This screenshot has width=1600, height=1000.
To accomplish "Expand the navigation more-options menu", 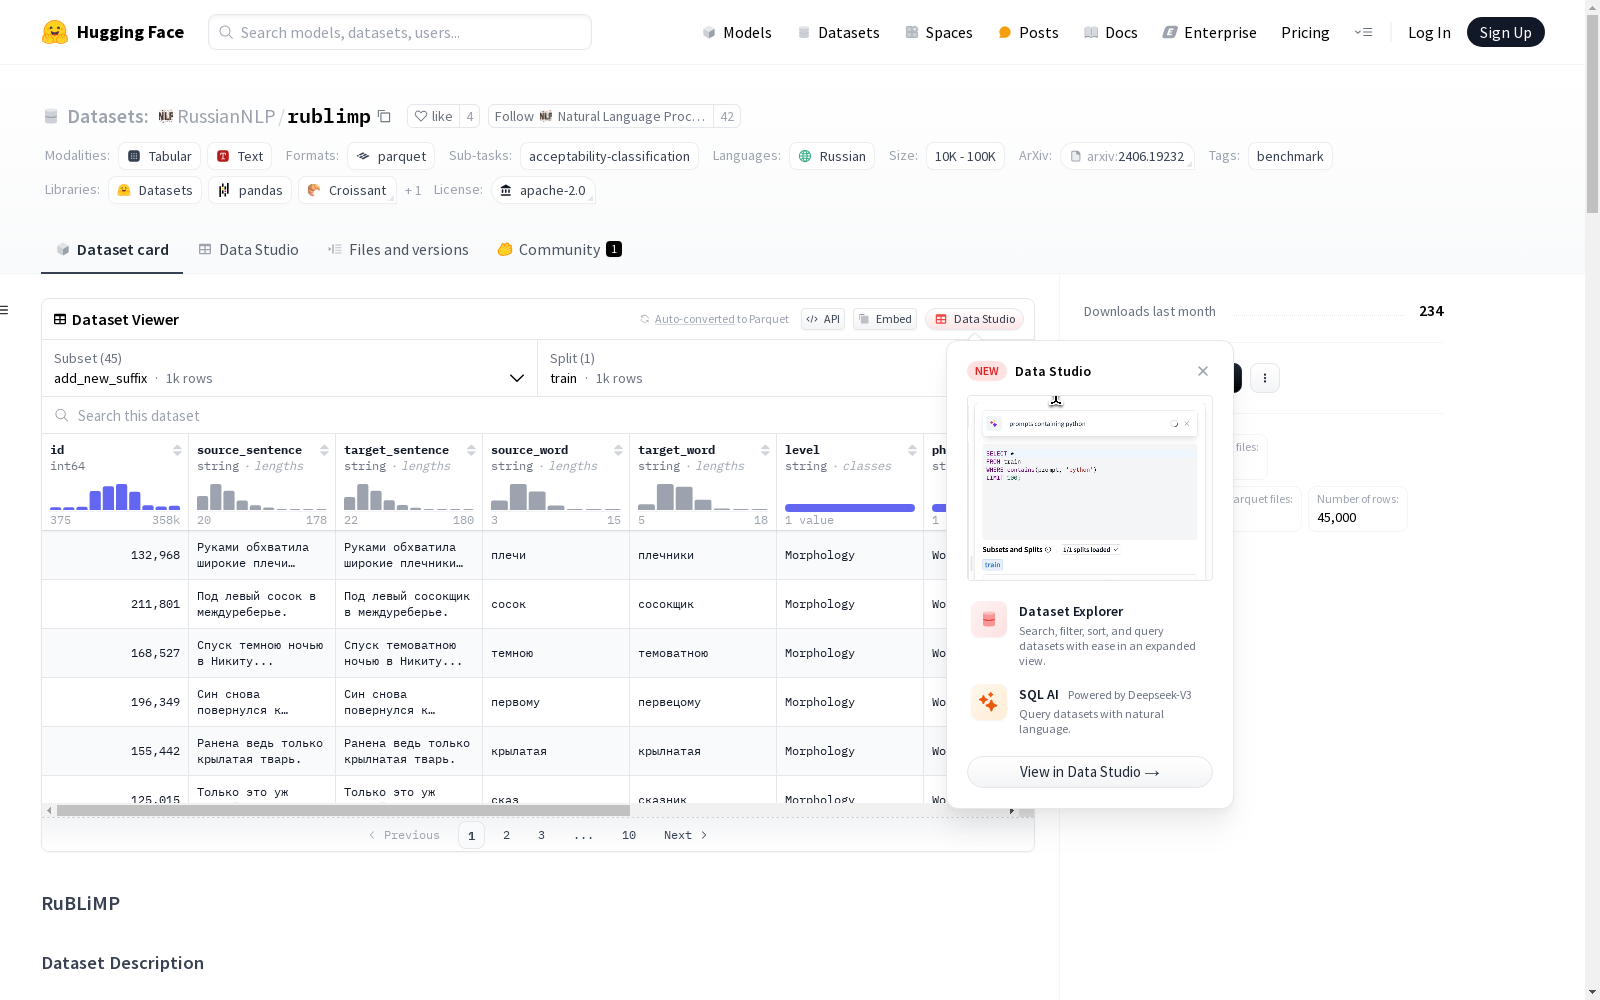I will (x=1363, y=32).
